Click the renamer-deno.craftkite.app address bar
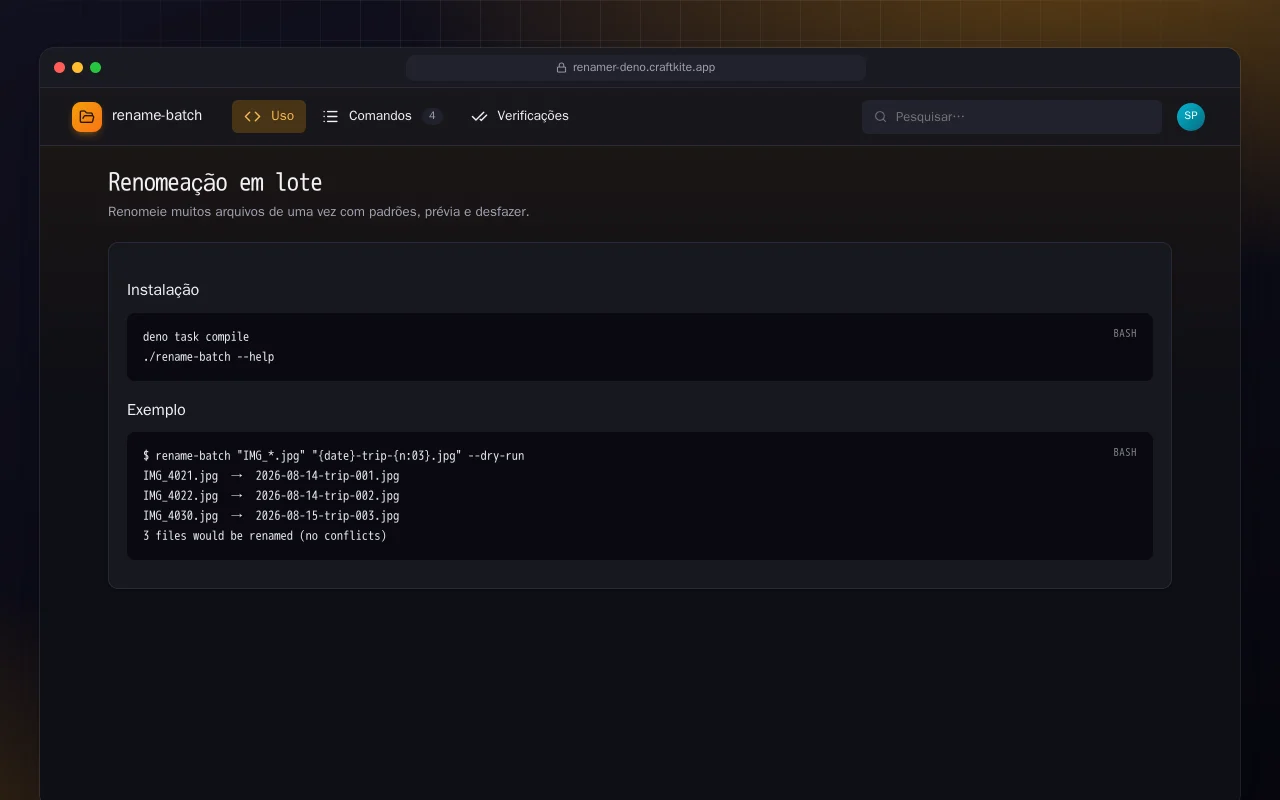The width and height of the screenshot is (1280, 800). [x=636, y=68]
